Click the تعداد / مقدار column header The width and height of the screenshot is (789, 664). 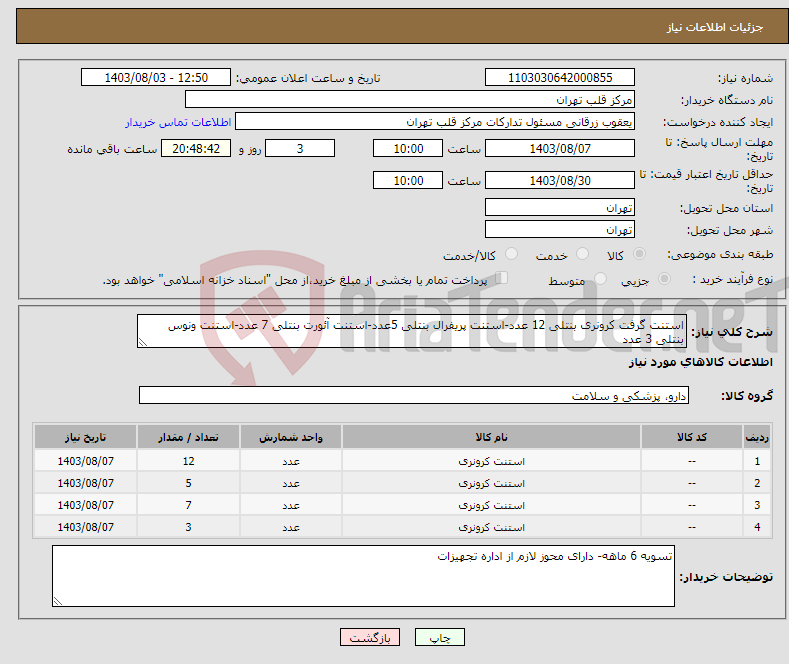pyautogui.click(x=188, y=437)
